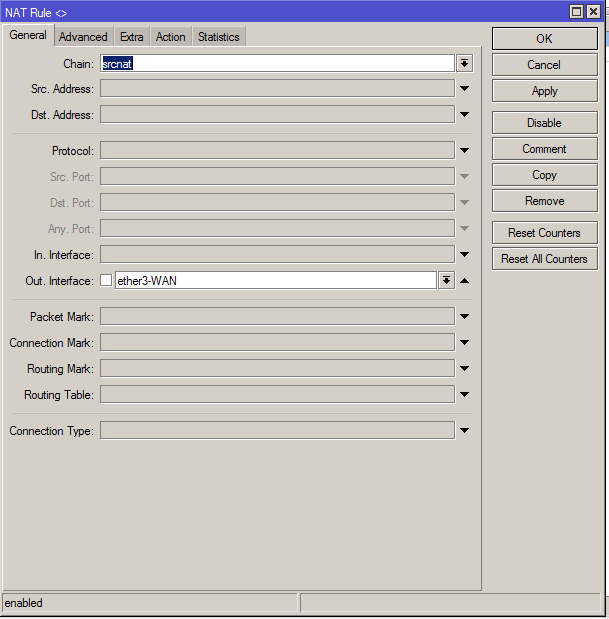Collapse the Out. Interface field
The height and width of the screenshot is (619, 609).
[465, 281]
